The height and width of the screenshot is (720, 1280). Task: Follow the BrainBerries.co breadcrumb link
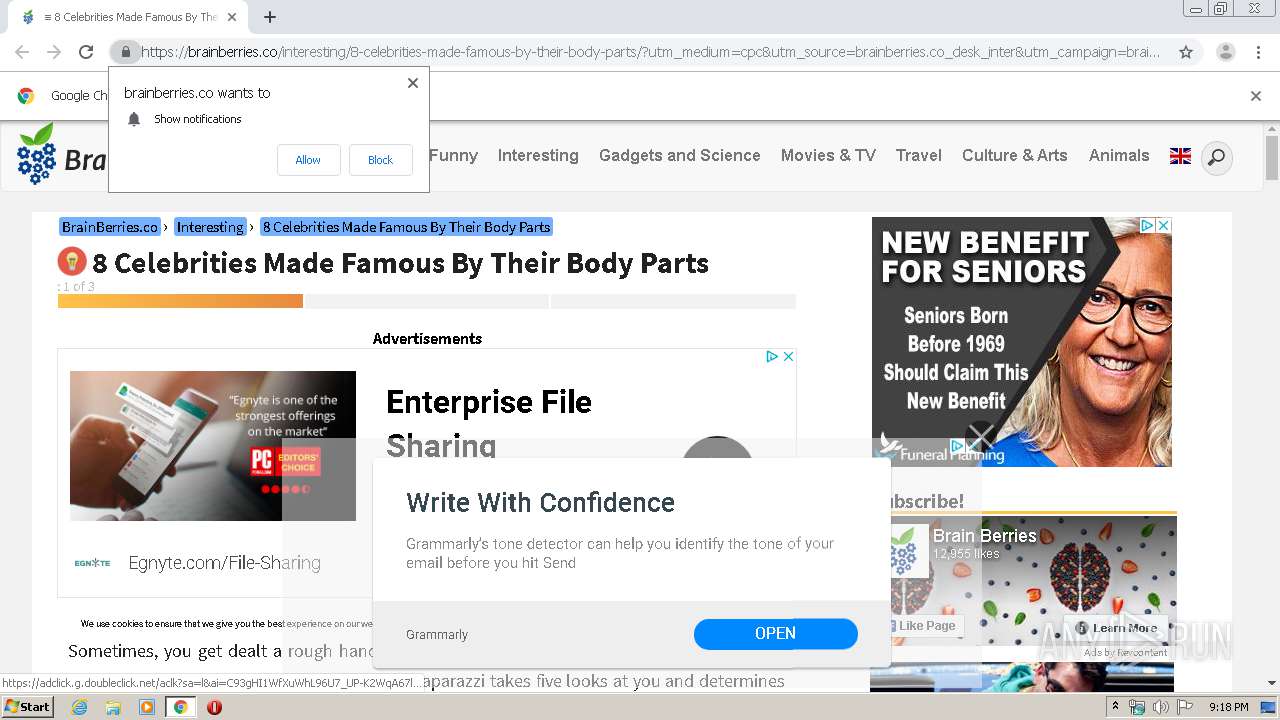tap(110, 227)
